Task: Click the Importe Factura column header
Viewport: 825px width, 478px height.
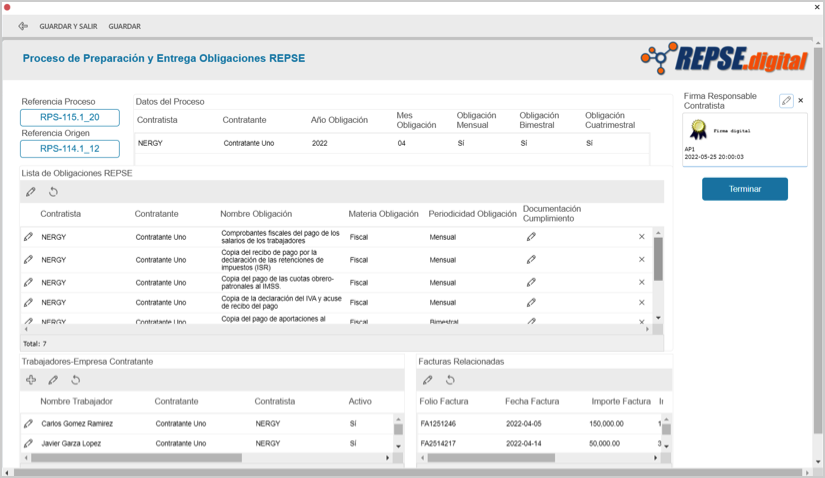Action: (x=621, y=401)
